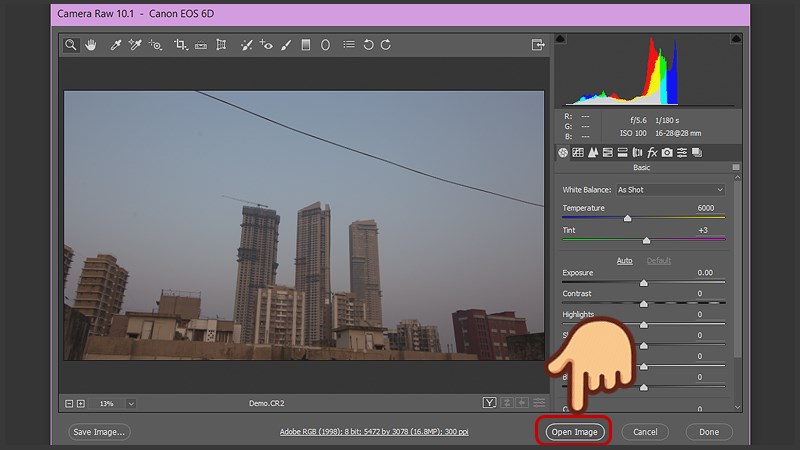Choose the Straighten tool
The width and height of the screenshot is (800, 450).
201,45
